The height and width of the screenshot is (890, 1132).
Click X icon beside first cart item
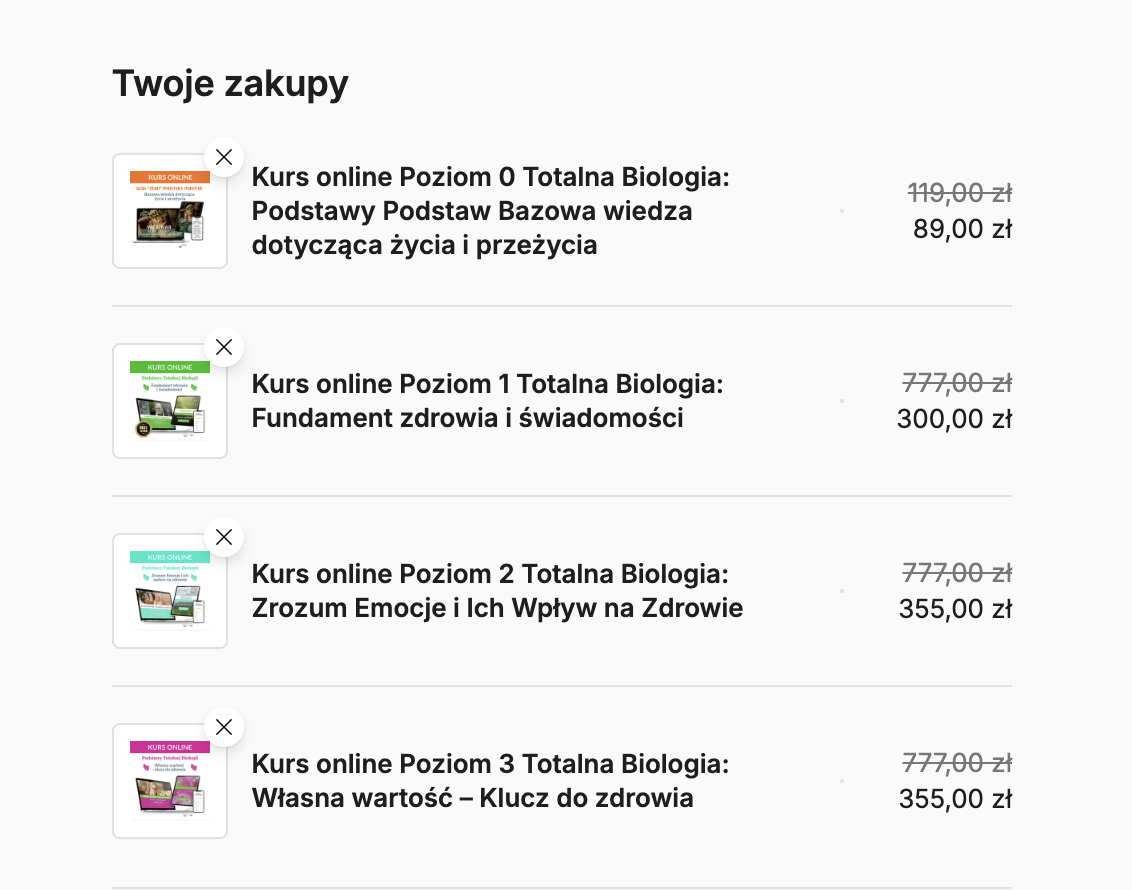tap(224, 157)
